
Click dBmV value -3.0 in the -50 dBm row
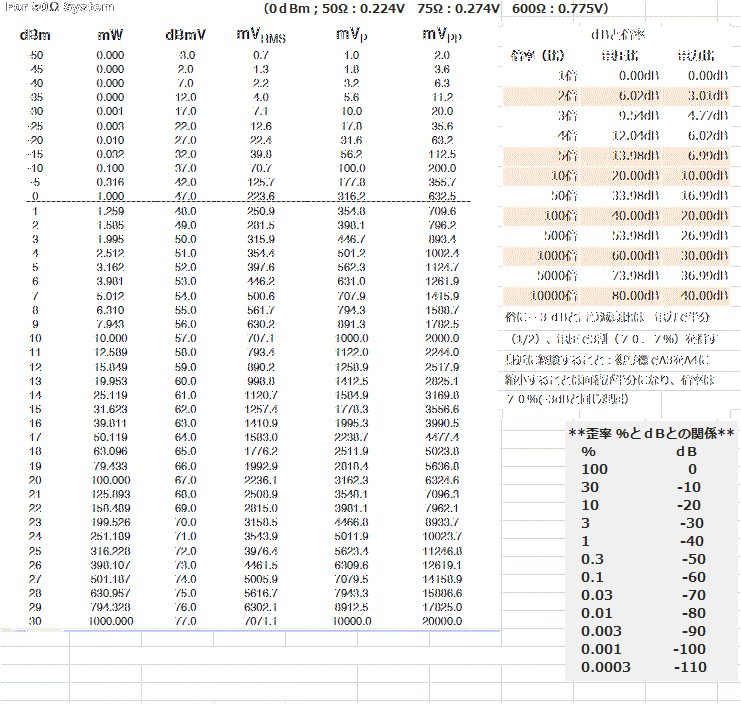pos(185,55)
